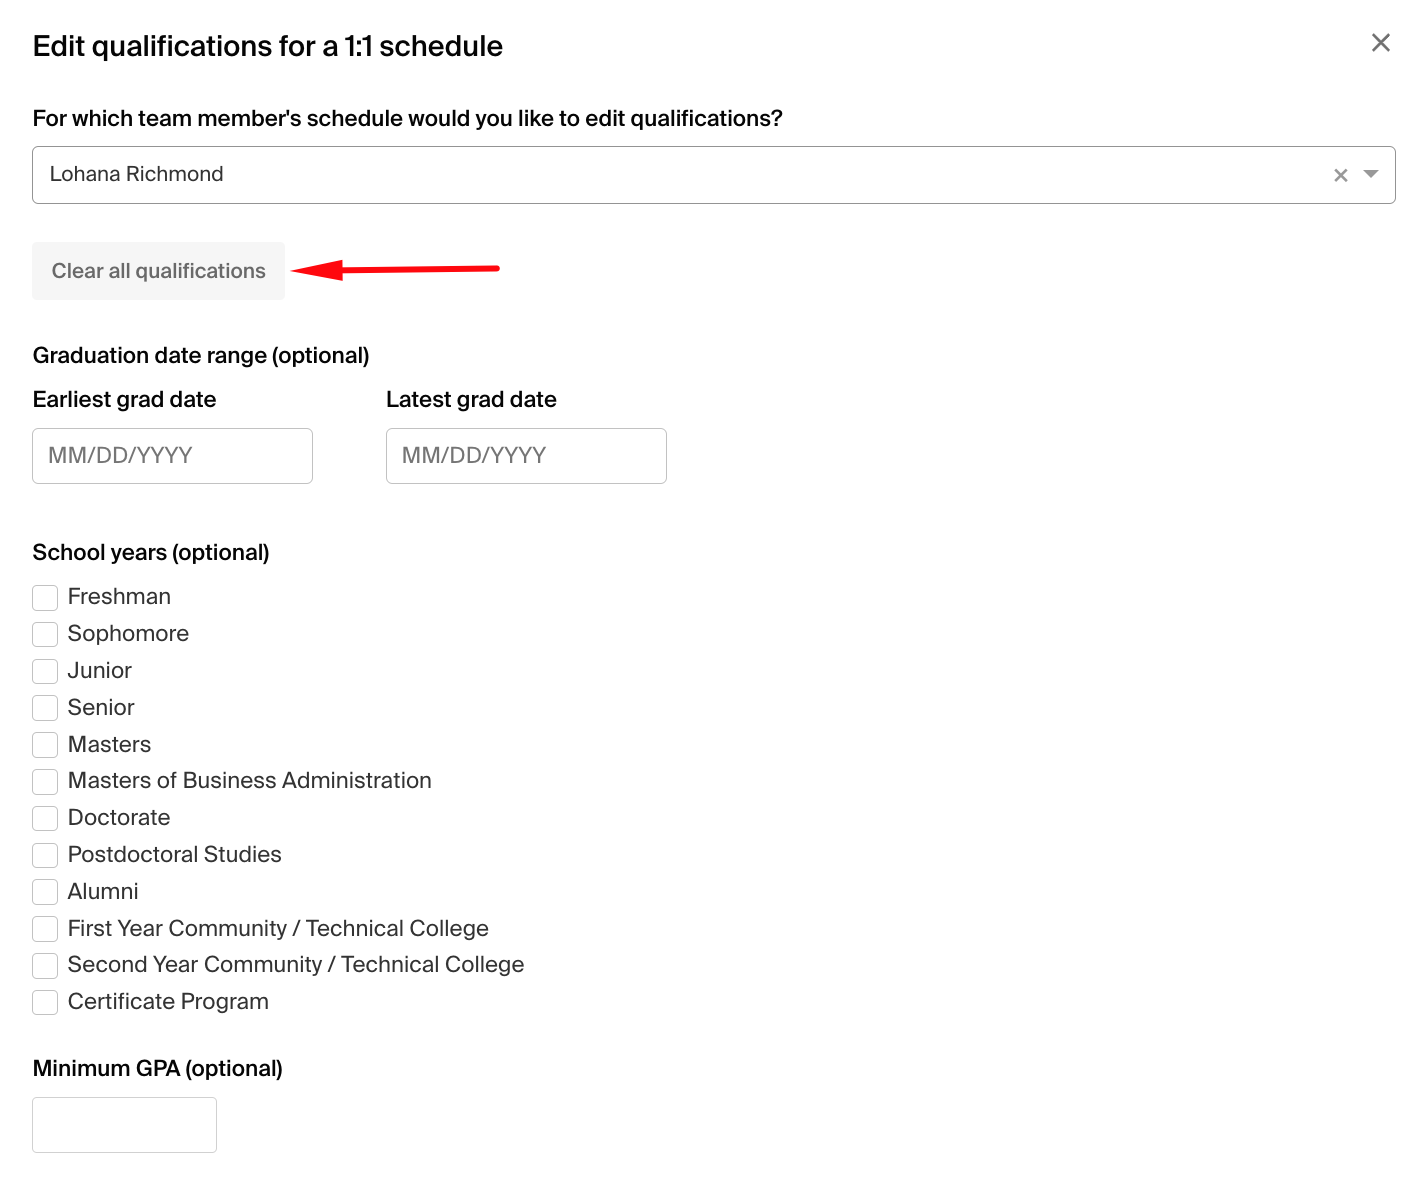The image size is (1422, 1182).
Task: Select the Doctorate checkbox
Action: (45, 818)
